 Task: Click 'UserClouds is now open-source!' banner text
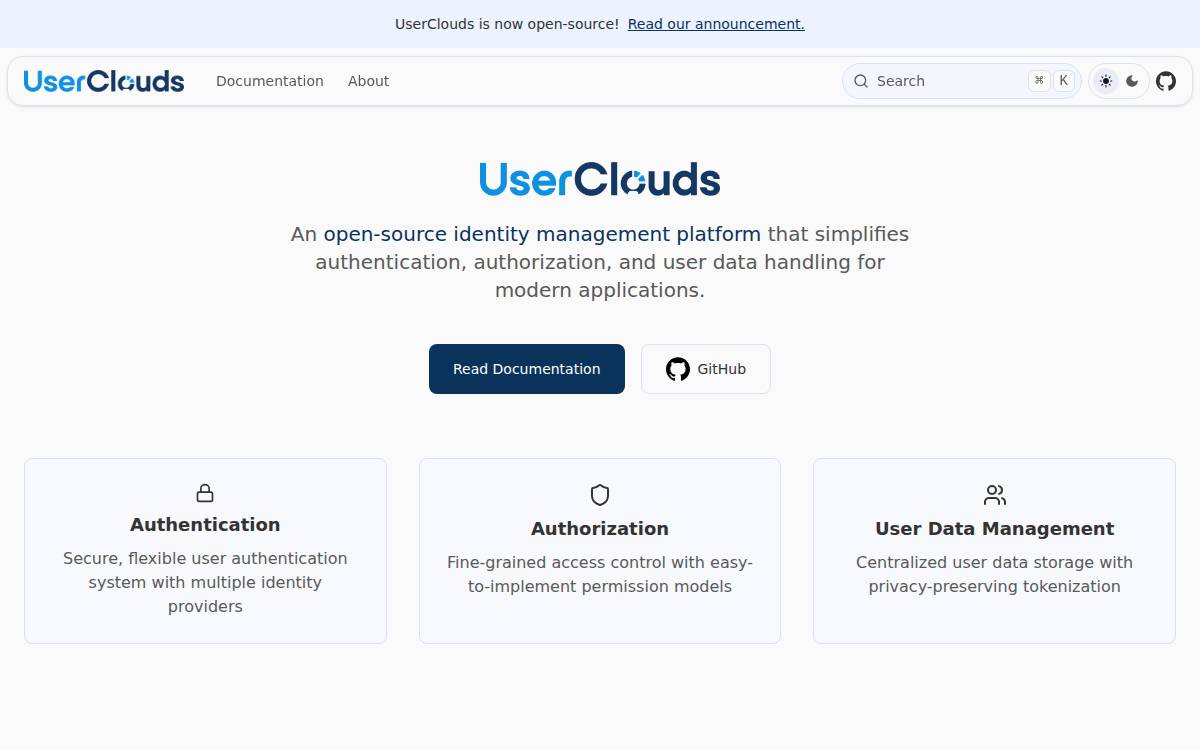click(x=507, y=24)
